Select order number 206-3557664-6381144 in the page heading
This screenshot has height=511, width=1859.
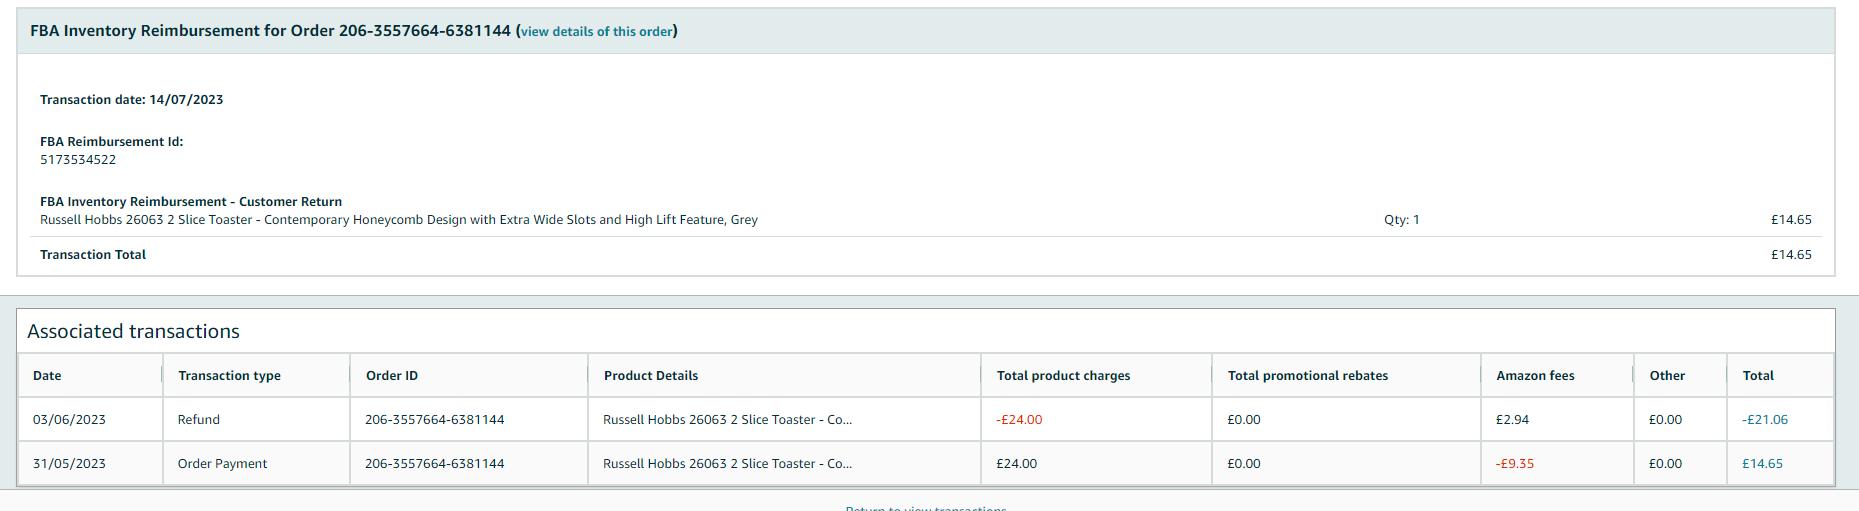[x=425, y=31]
